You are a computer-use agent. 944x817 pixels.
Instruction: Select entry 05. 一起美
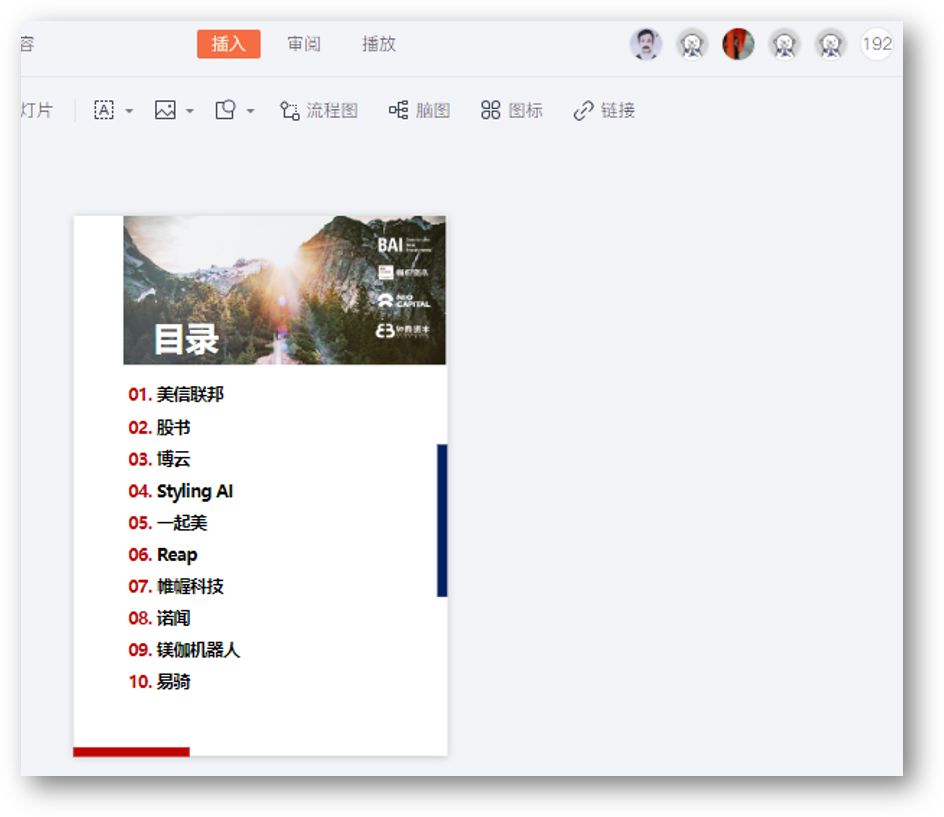click(168, 523)
